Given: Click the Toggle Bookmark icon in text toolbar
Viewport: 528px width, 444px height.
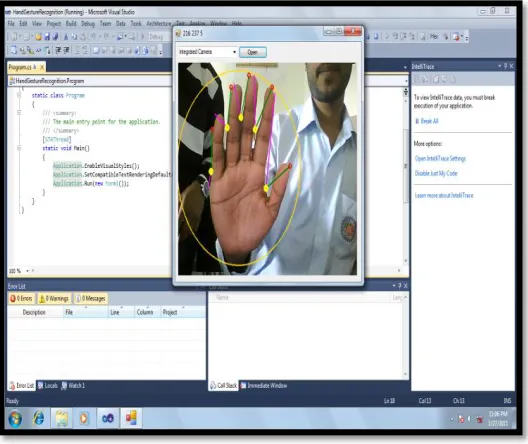Looking at the screenshot, I should click(96, 50).
